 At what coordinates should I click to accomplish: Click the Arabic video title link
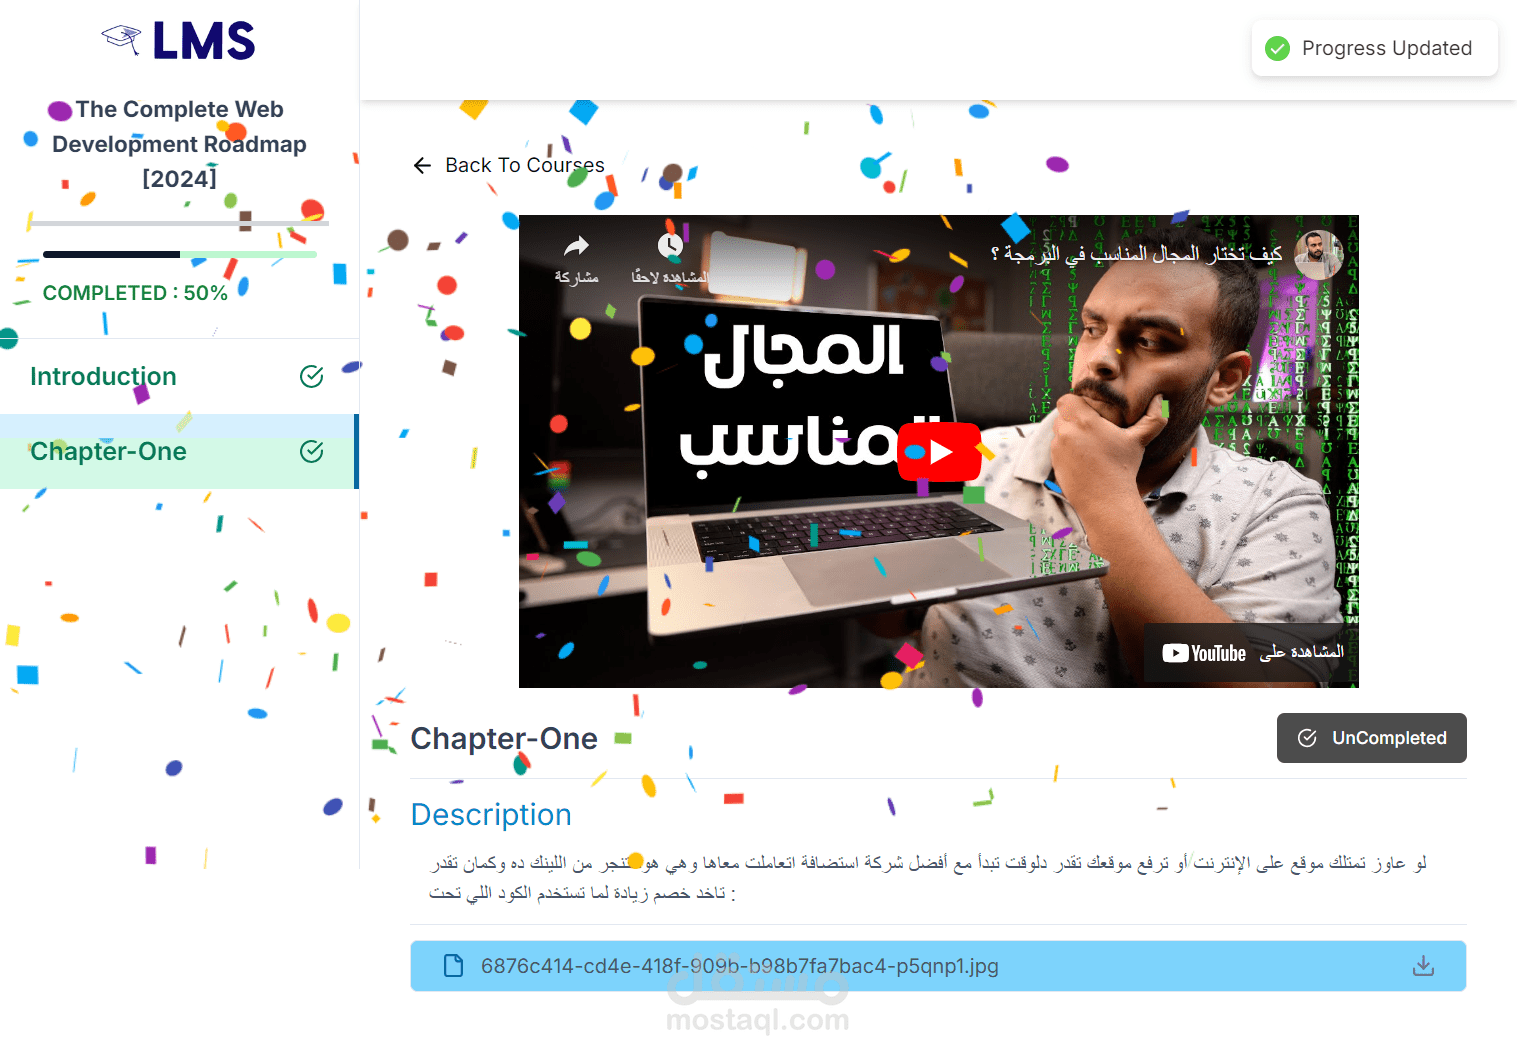click(x=1136, y=254)
